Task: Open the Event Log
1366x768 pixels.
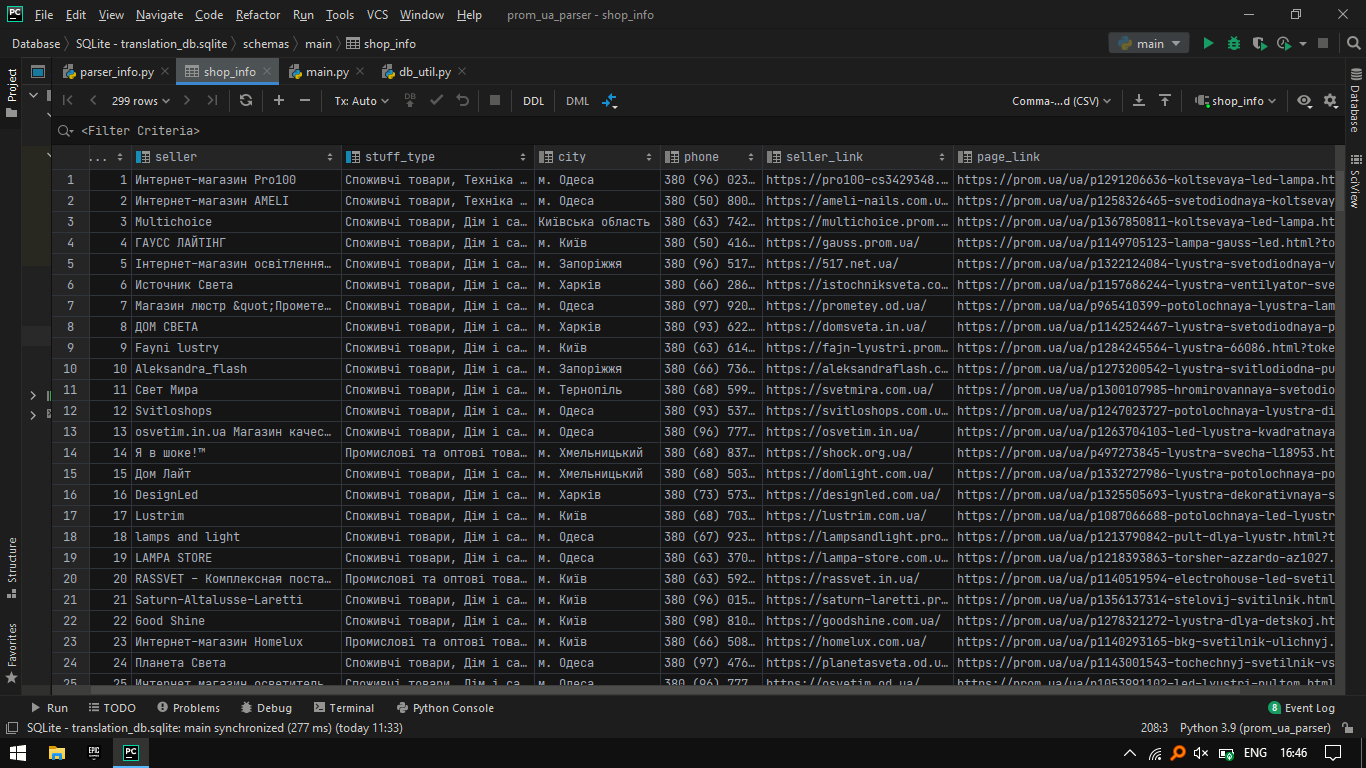Action: coord(1301,708)
